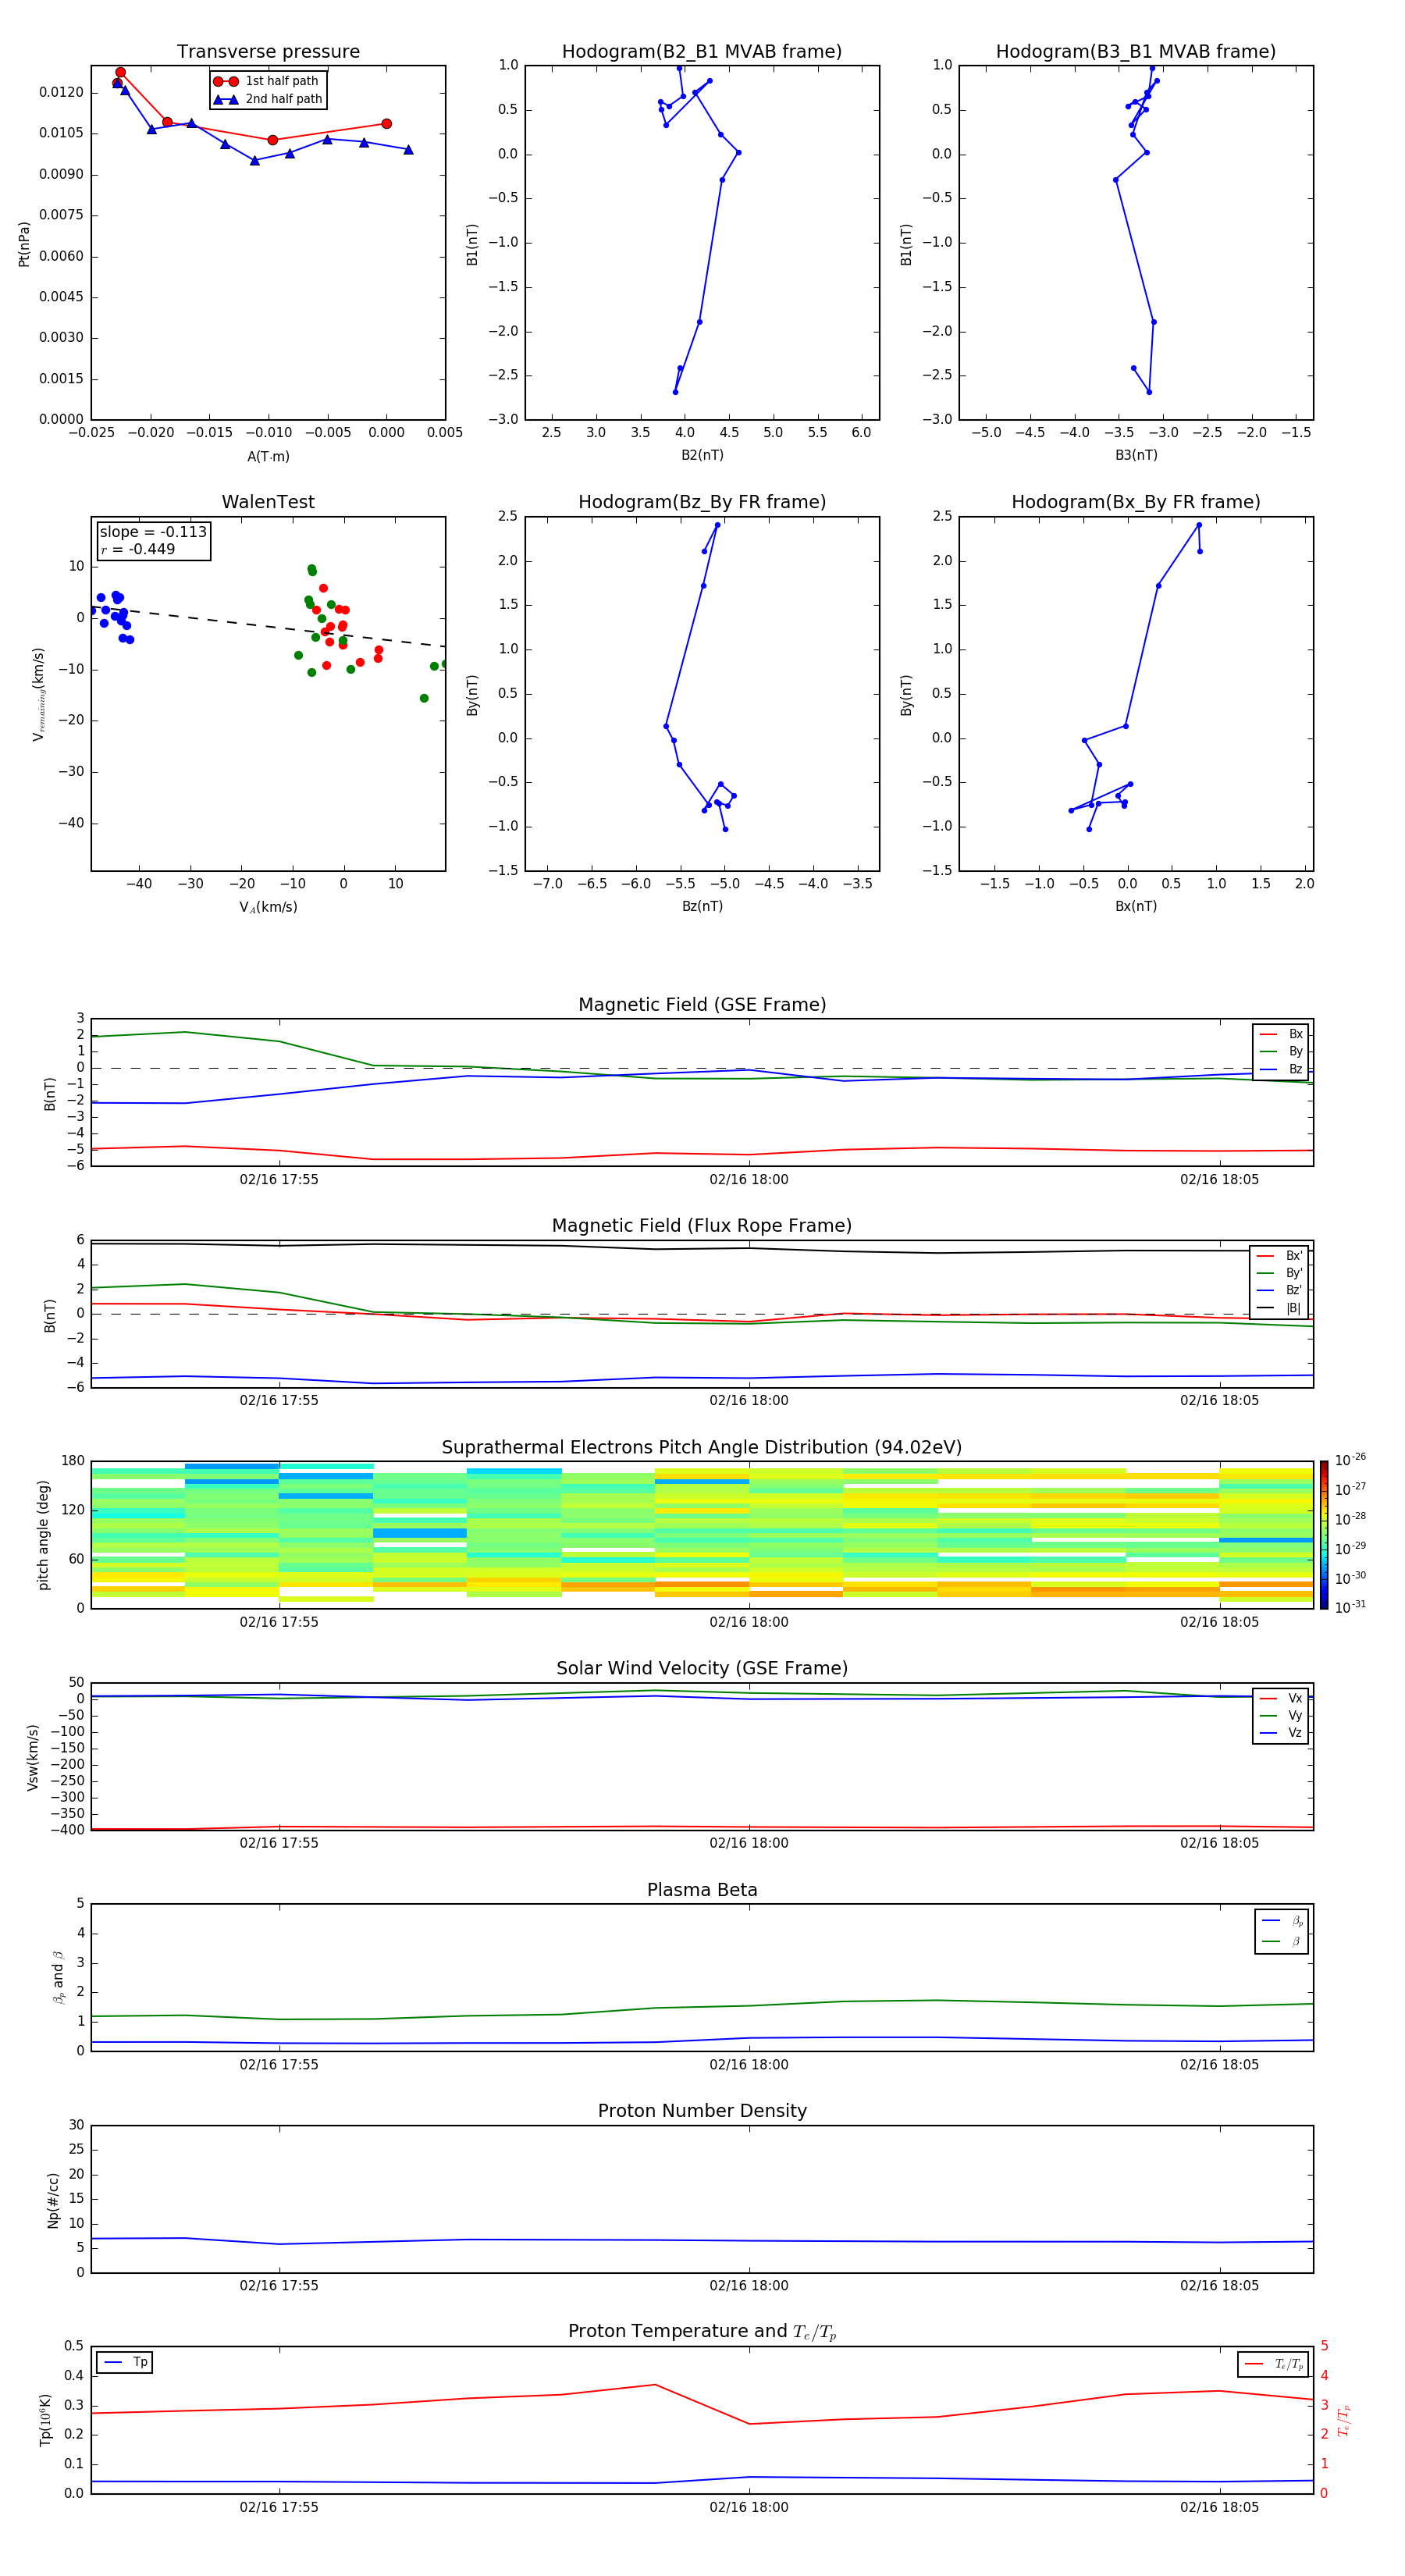Viewport: 1405px width, 2576px height.
Task: Select "Vx" in the velocity legend
Action: pyautogui.click(x=1282, y=1698)
